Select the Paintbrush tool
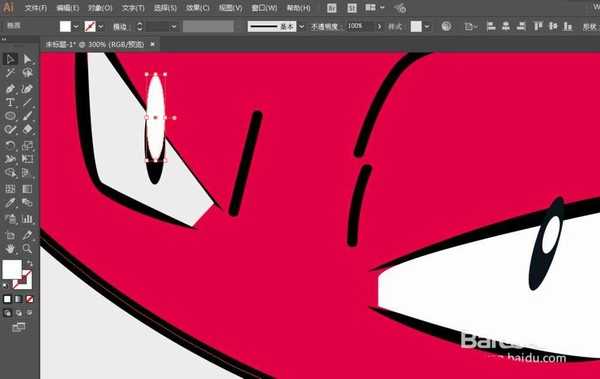Image resolution: width=600 pixels, height=379 pixels. [27, 116]
